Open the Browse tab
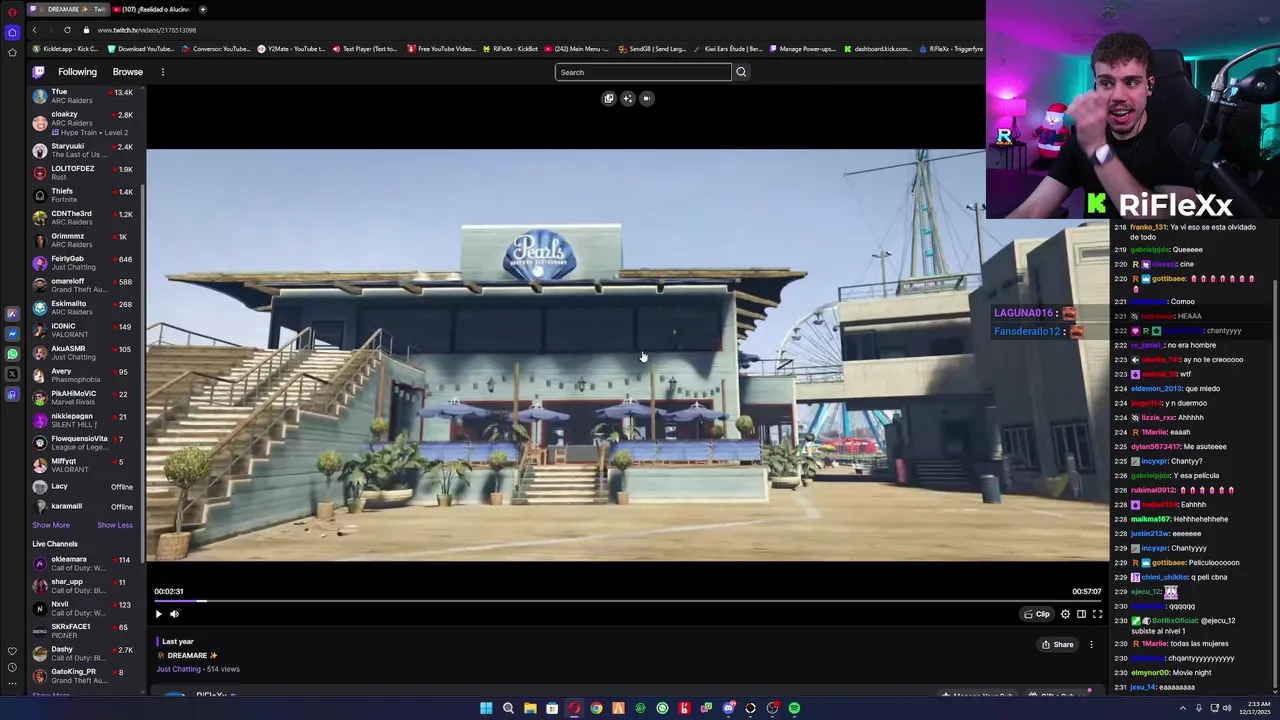Image resolution: width=1280 pixels, height=720 pixels. pyautogui.click(x=127, y=72)
